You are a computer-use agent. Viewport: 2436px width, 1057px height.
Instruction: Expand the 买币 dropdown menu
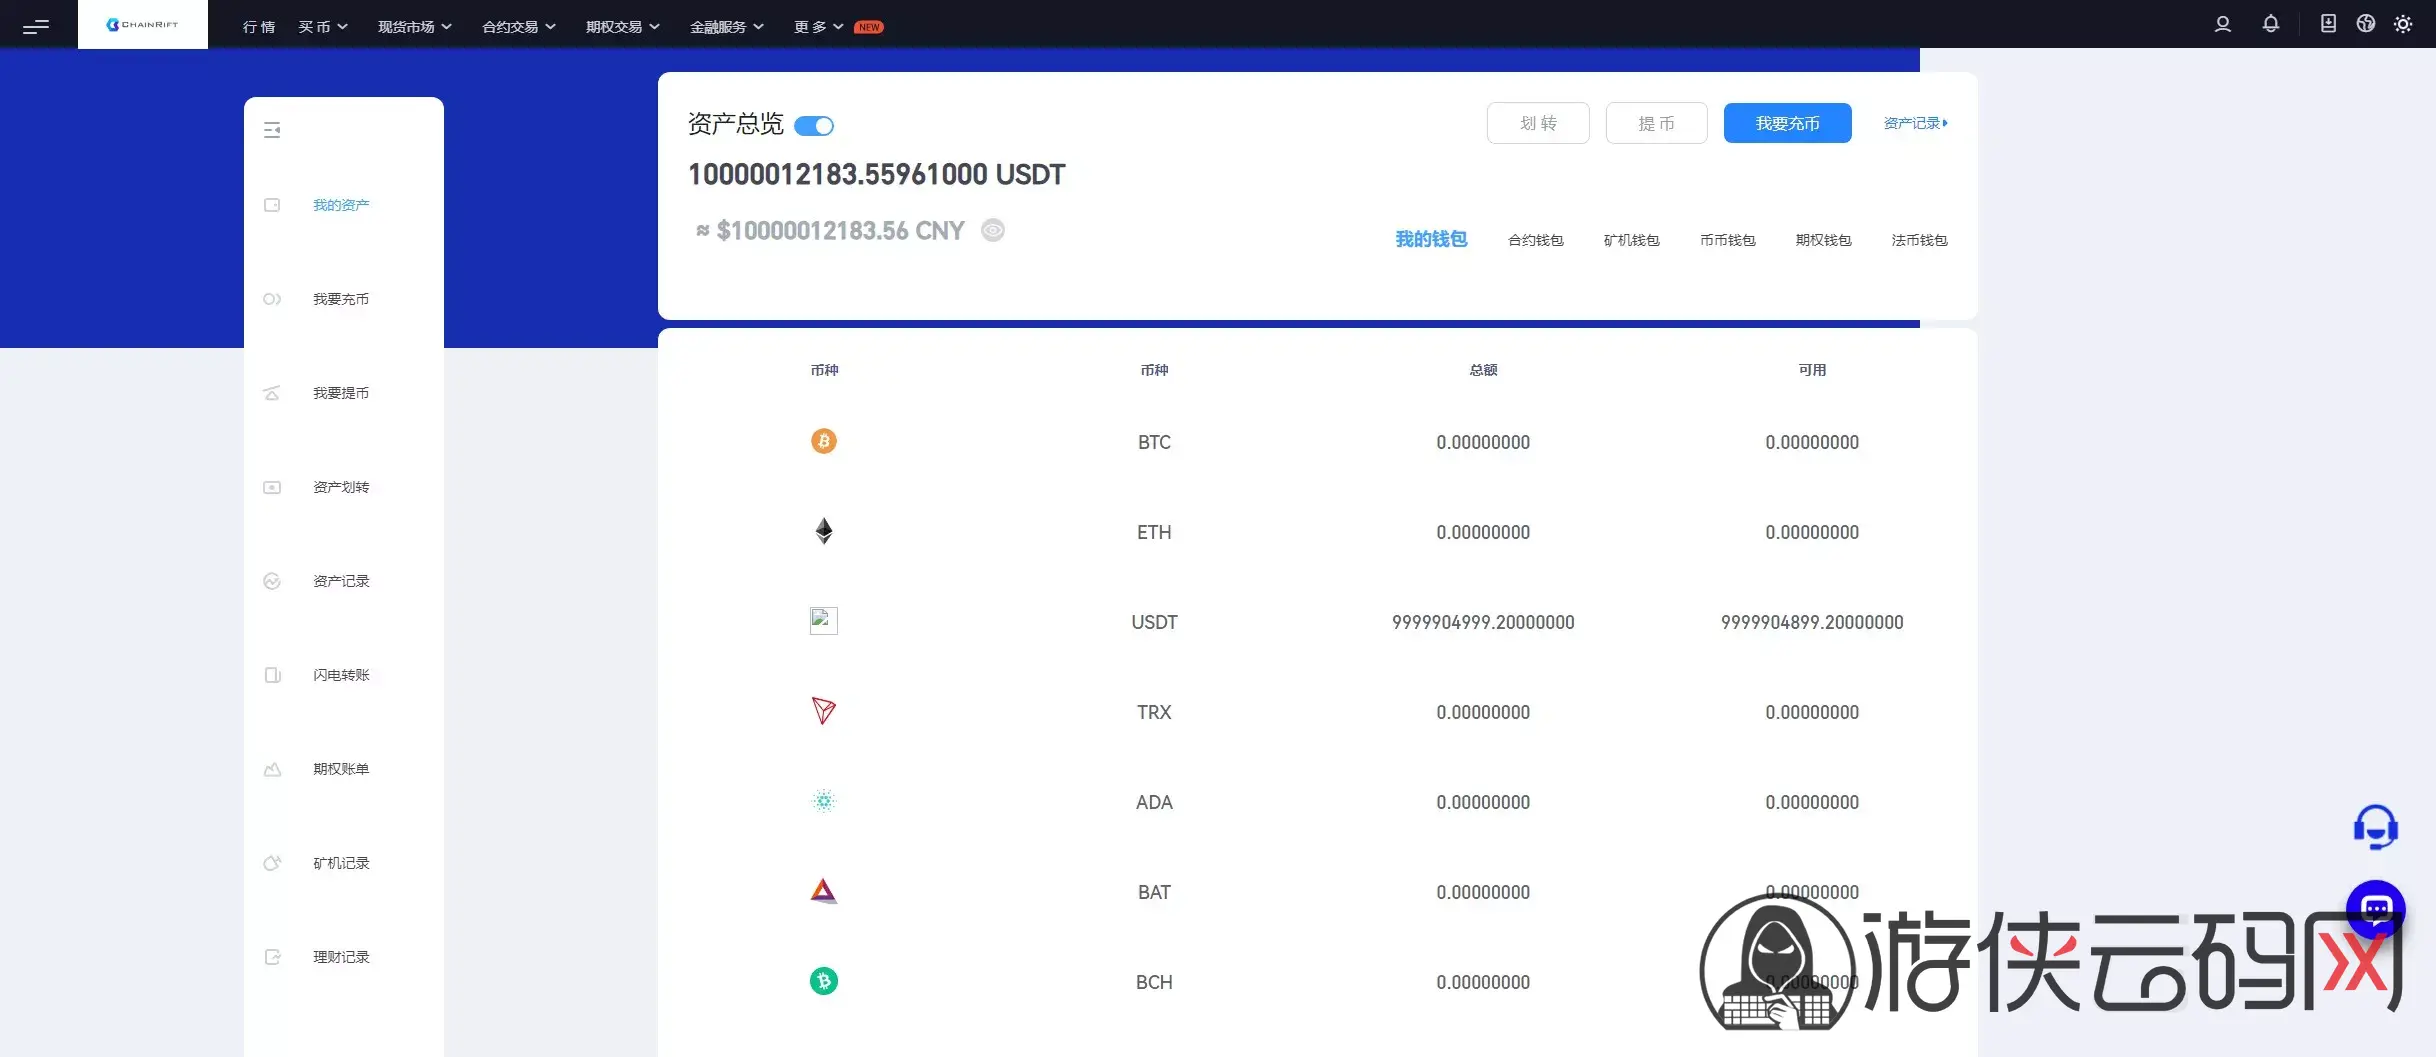(322, 27)
